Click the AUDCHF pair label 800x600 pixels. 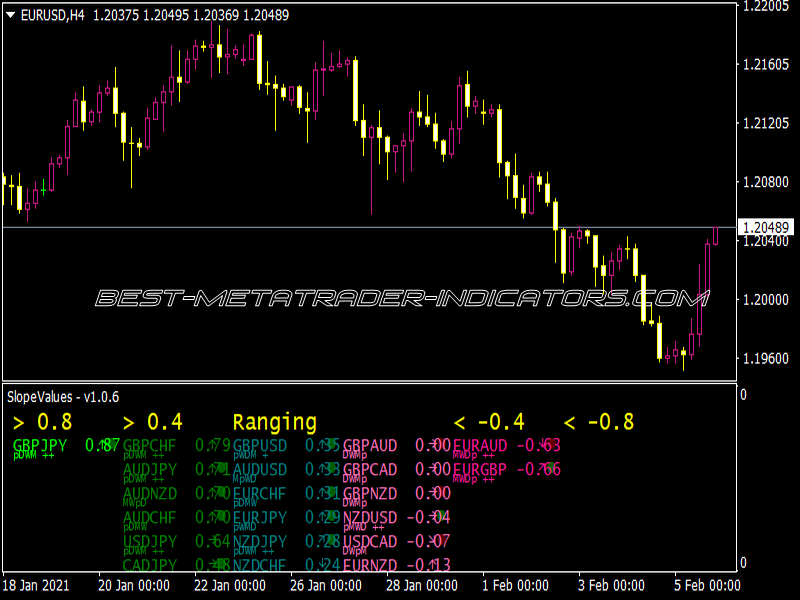click(149, 517)
